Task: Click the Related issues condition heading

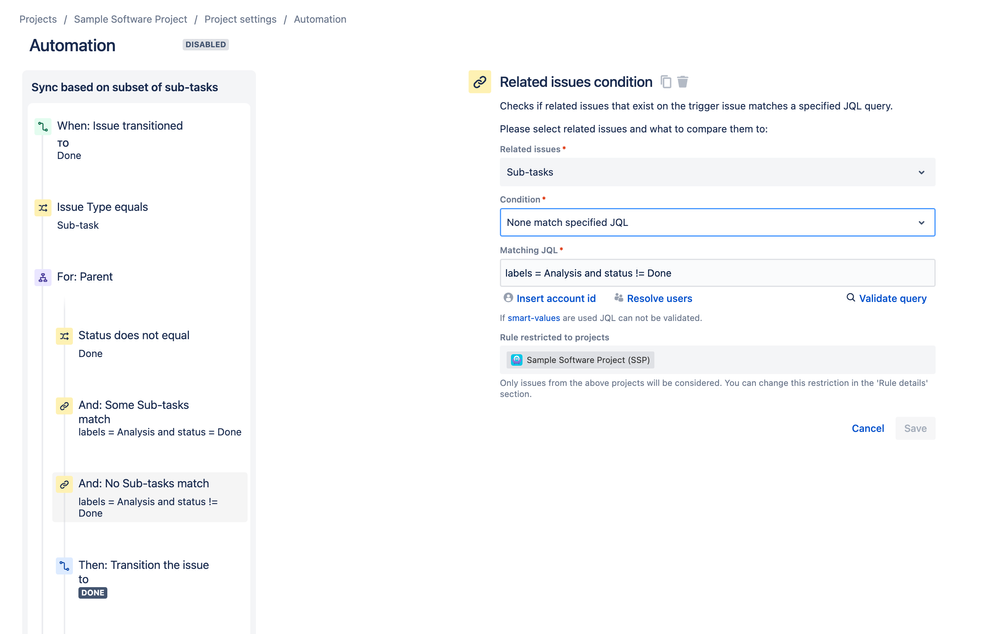Action: 576,82
